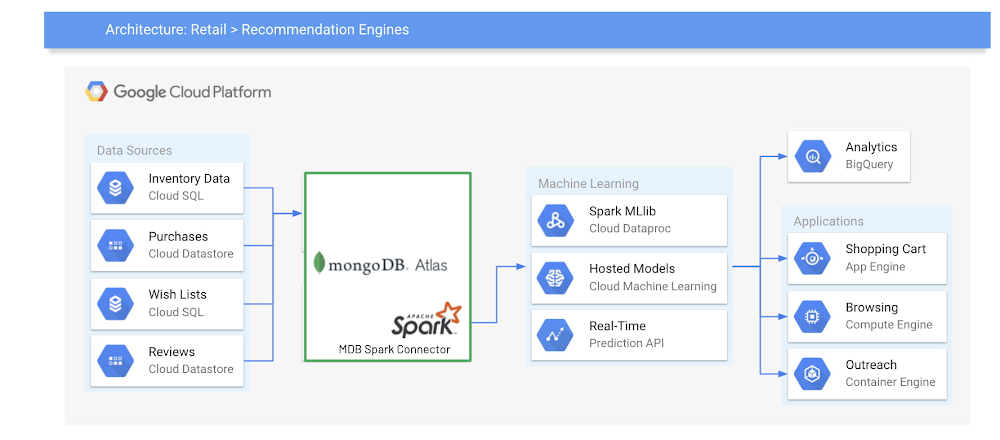This screenshot has height=440, width=1000.
Task: Select the "Real-Time" title
Action: 616,326
